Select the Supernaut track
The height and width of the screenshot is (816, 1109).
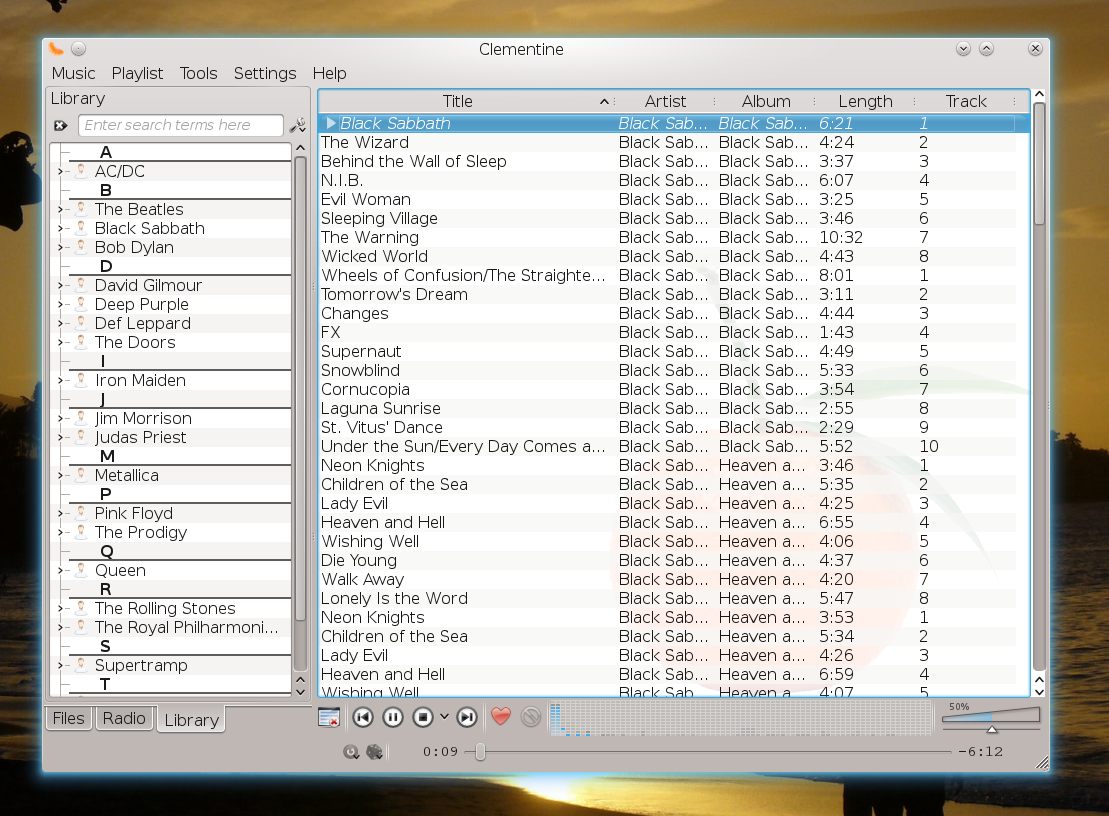click(x=668, y=352)
